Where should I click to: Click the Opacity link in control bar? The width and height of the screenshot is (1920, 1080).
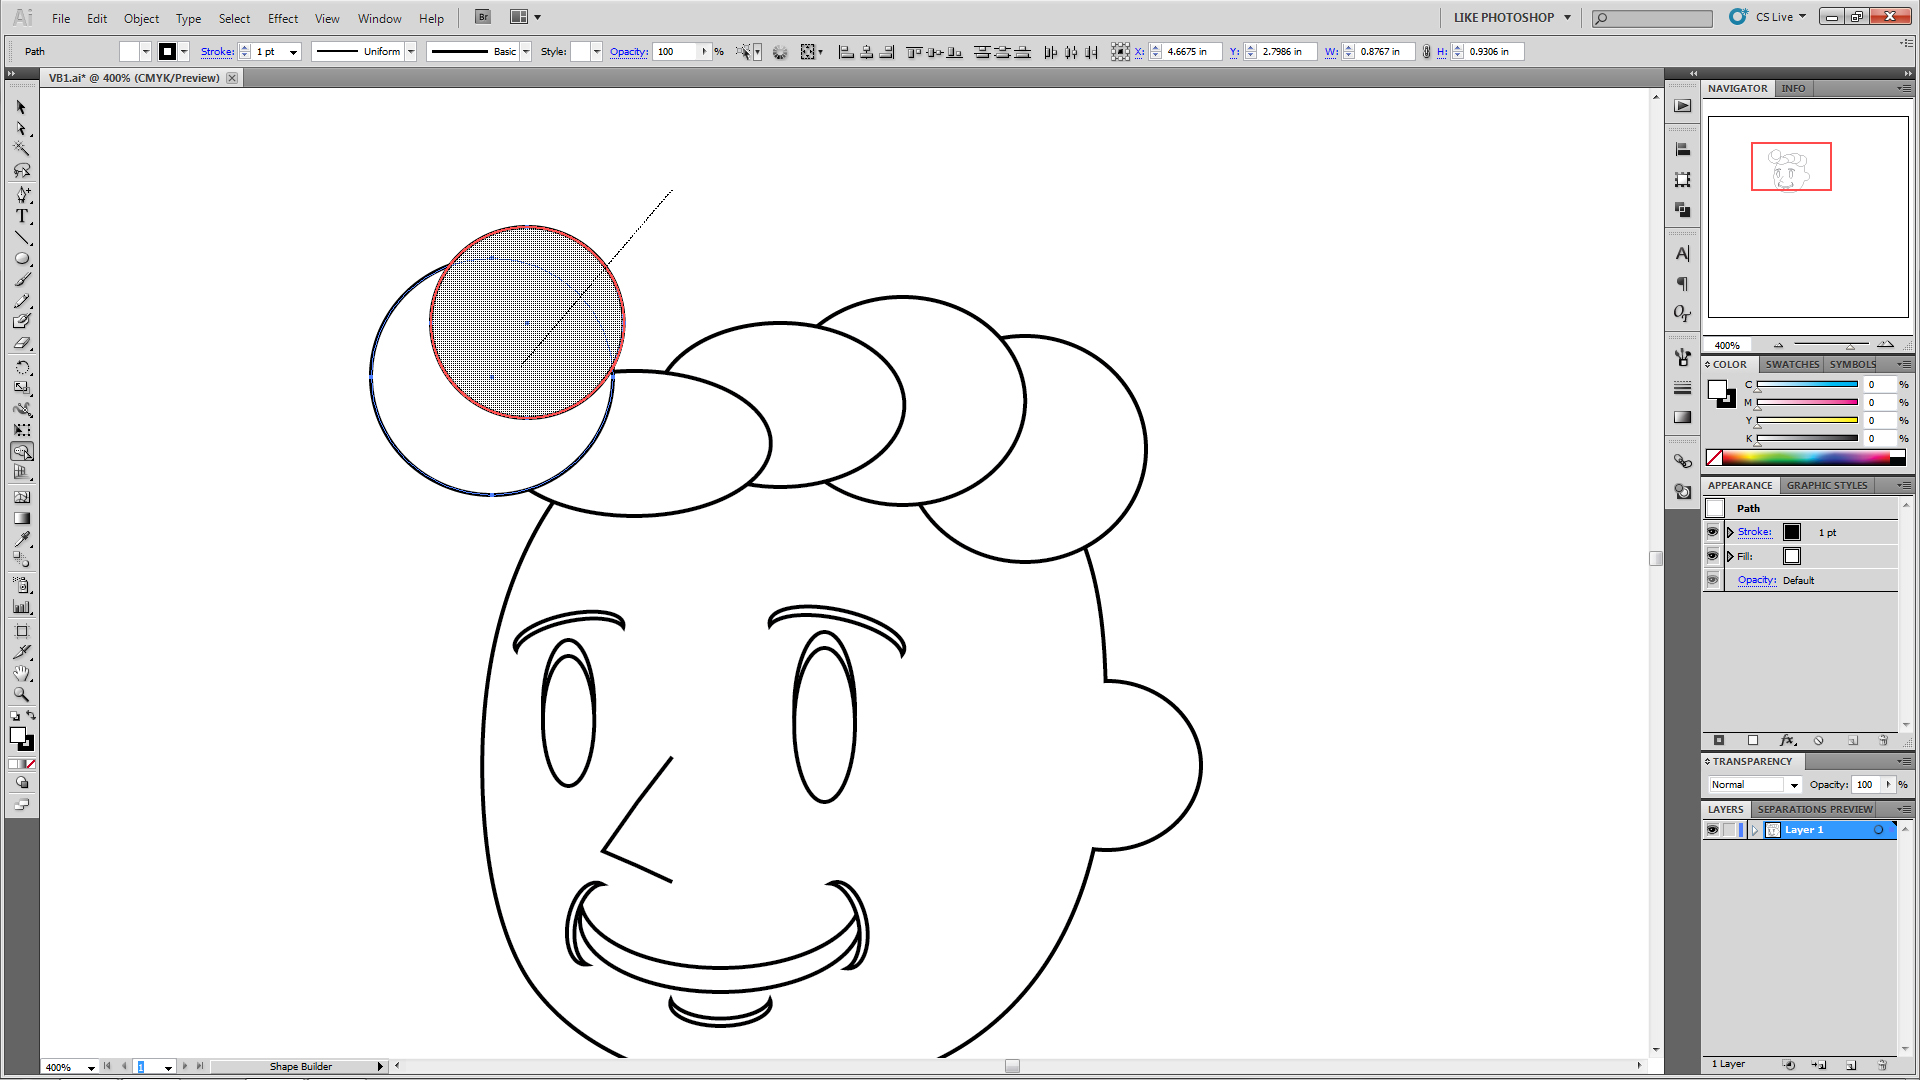point(628,52)
